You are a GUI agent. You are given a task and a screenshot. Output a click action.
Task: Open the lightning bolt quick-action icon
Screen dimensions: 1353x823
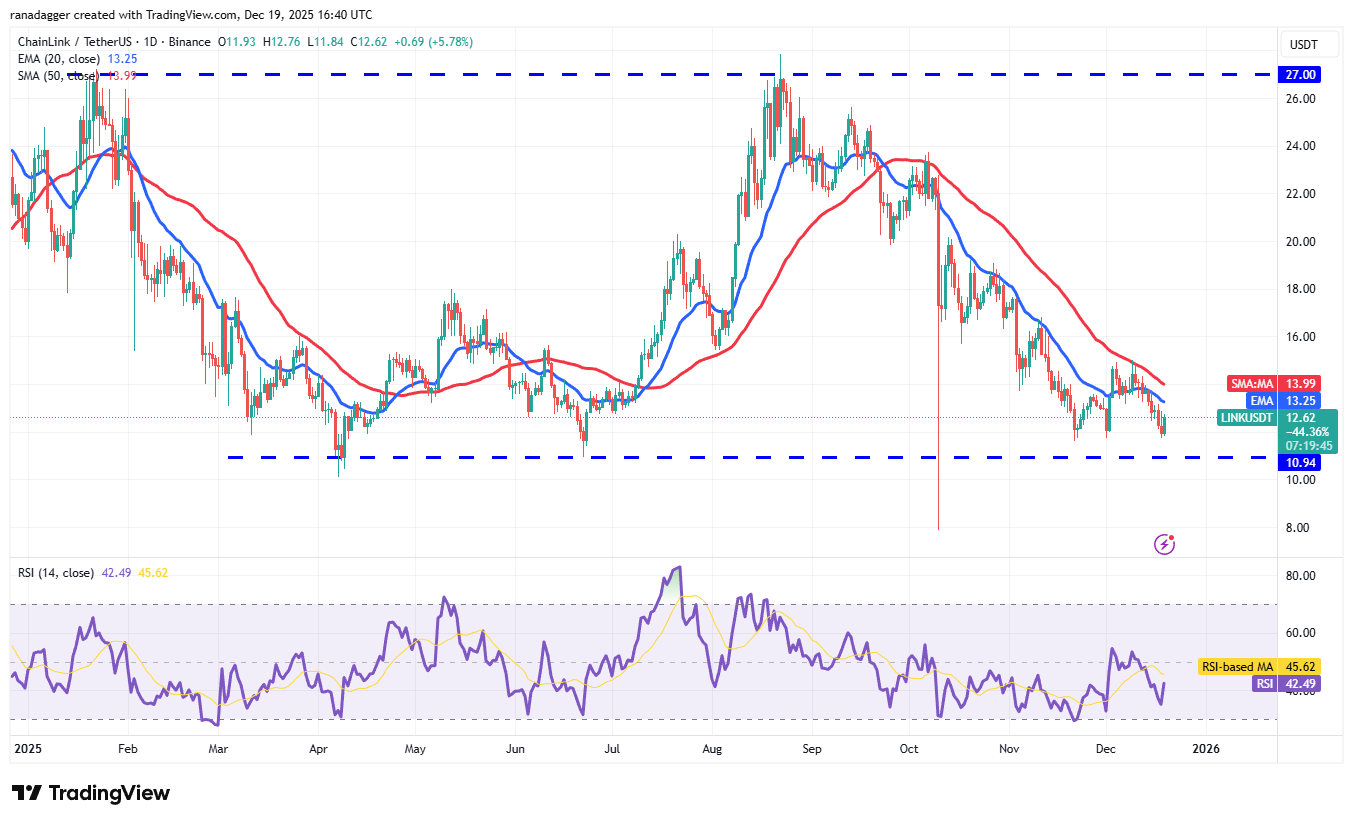[x=1163, y=543]
